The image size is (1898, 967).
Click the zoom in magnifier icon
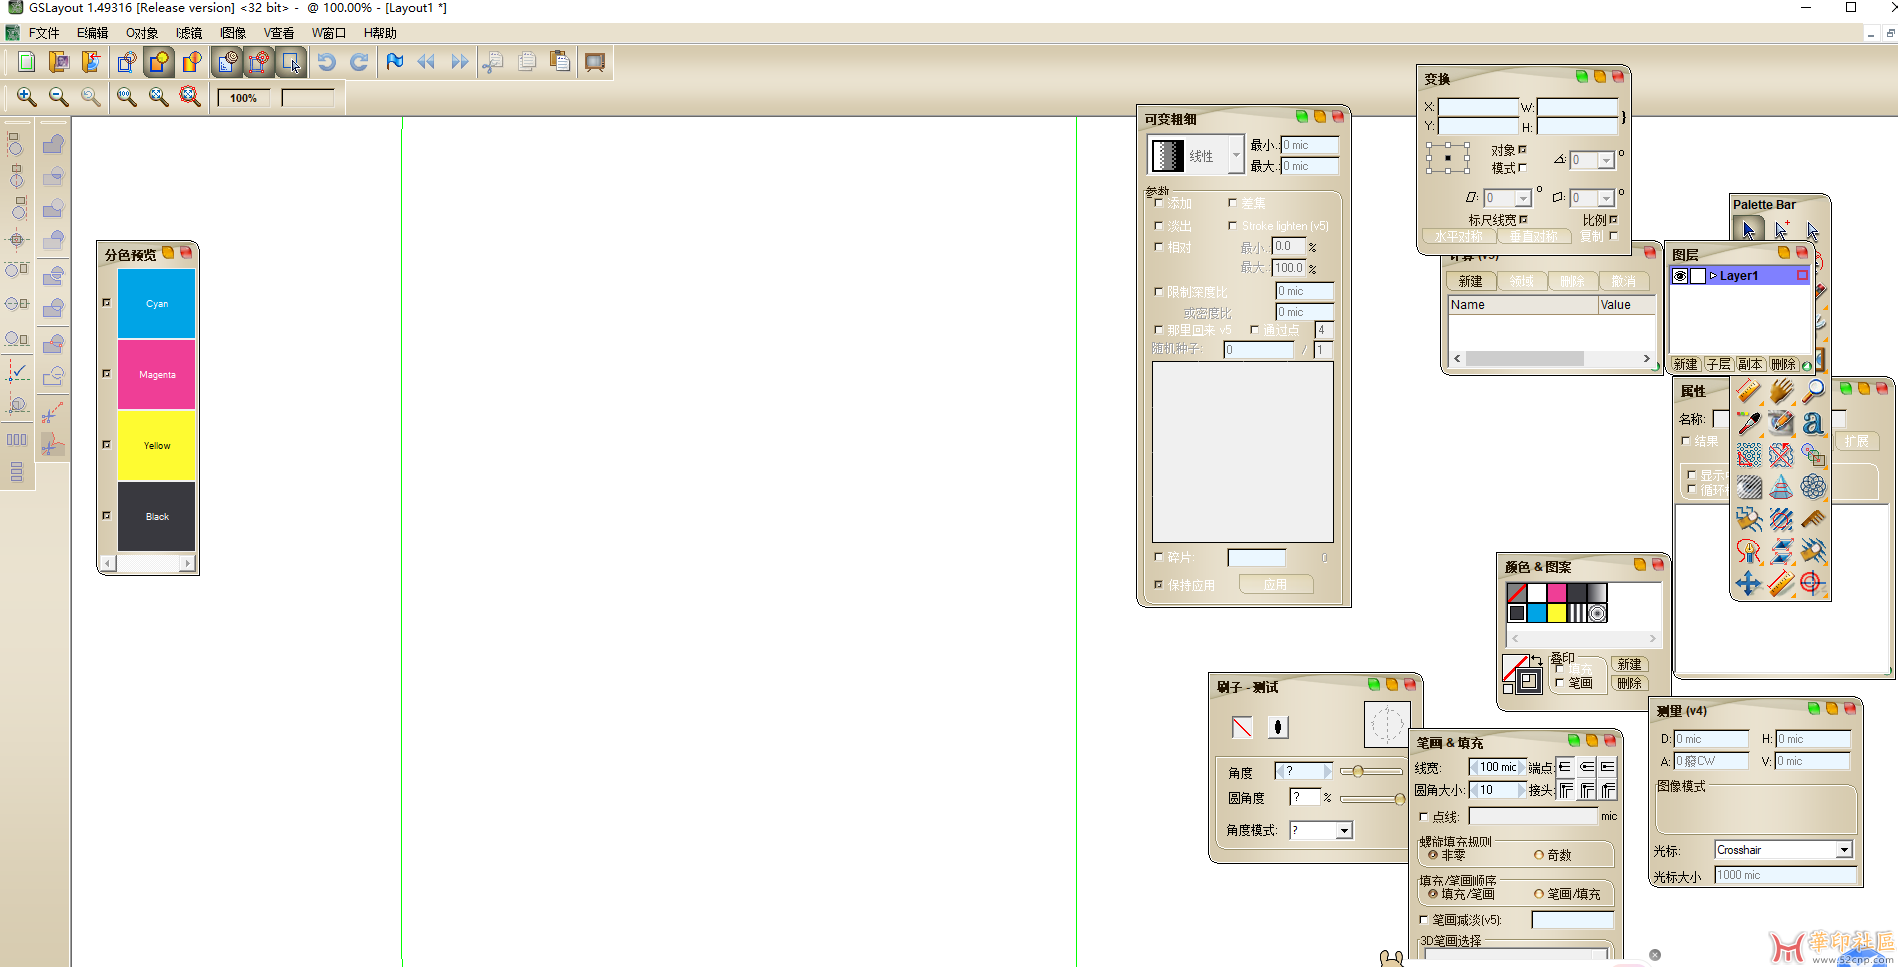[27, 97]
